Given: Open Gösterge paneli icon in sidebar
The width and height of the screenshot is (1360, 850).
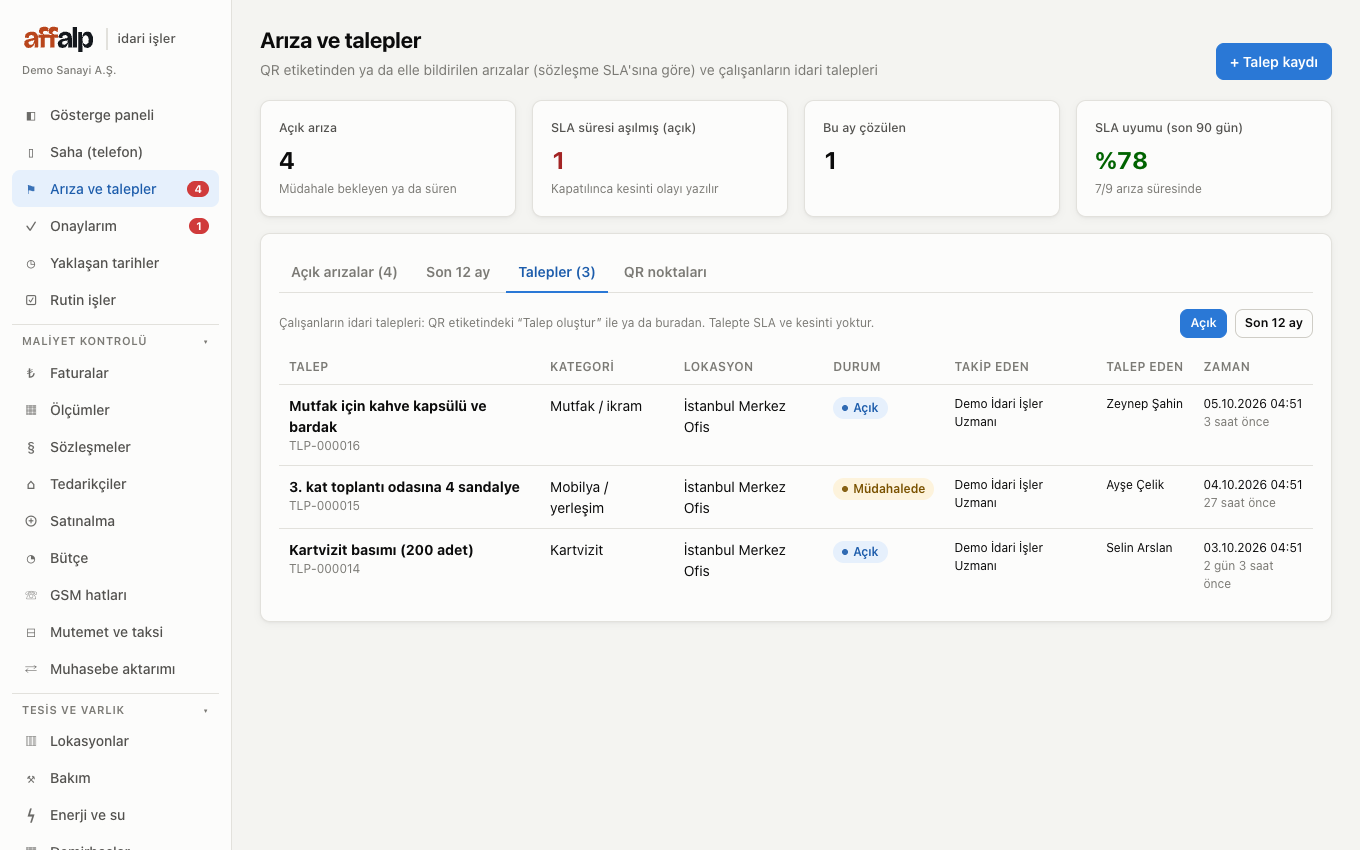Looking at the screenshot, I should pos(31,115).
